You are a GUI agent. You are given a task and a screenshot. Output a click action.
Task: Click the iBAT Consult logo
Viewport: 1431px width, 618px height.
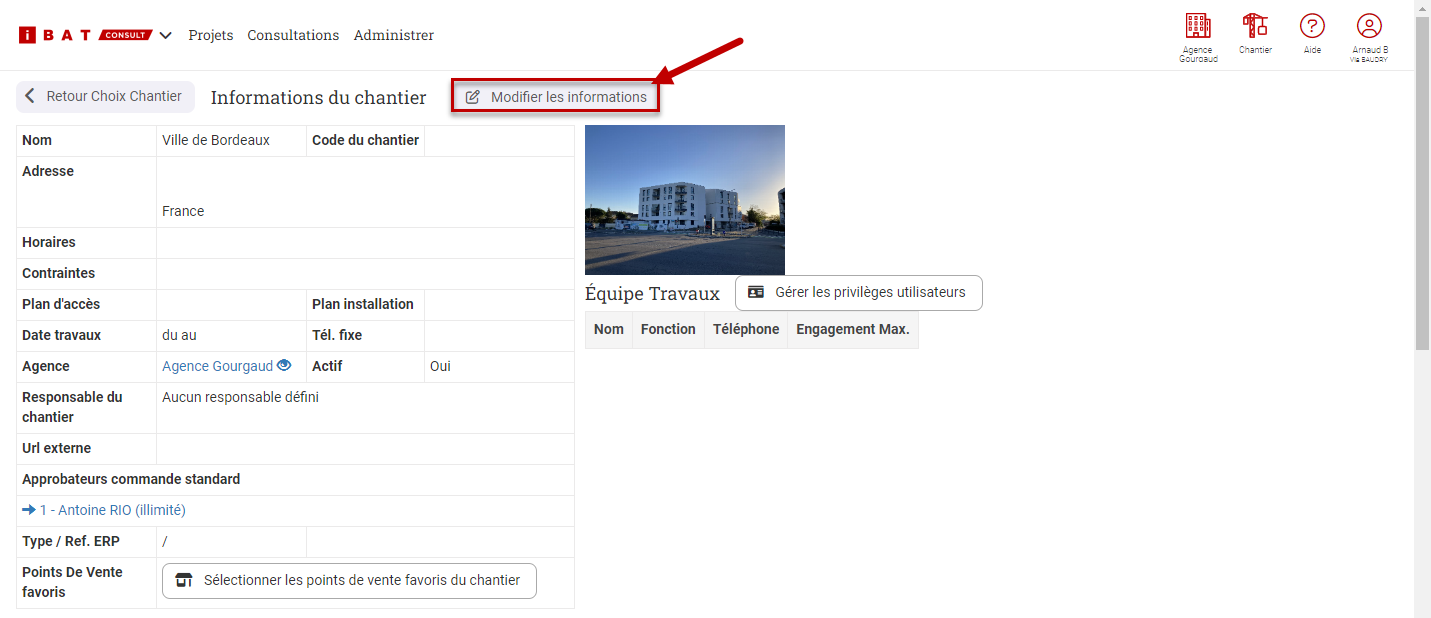[x=85, y=35]
